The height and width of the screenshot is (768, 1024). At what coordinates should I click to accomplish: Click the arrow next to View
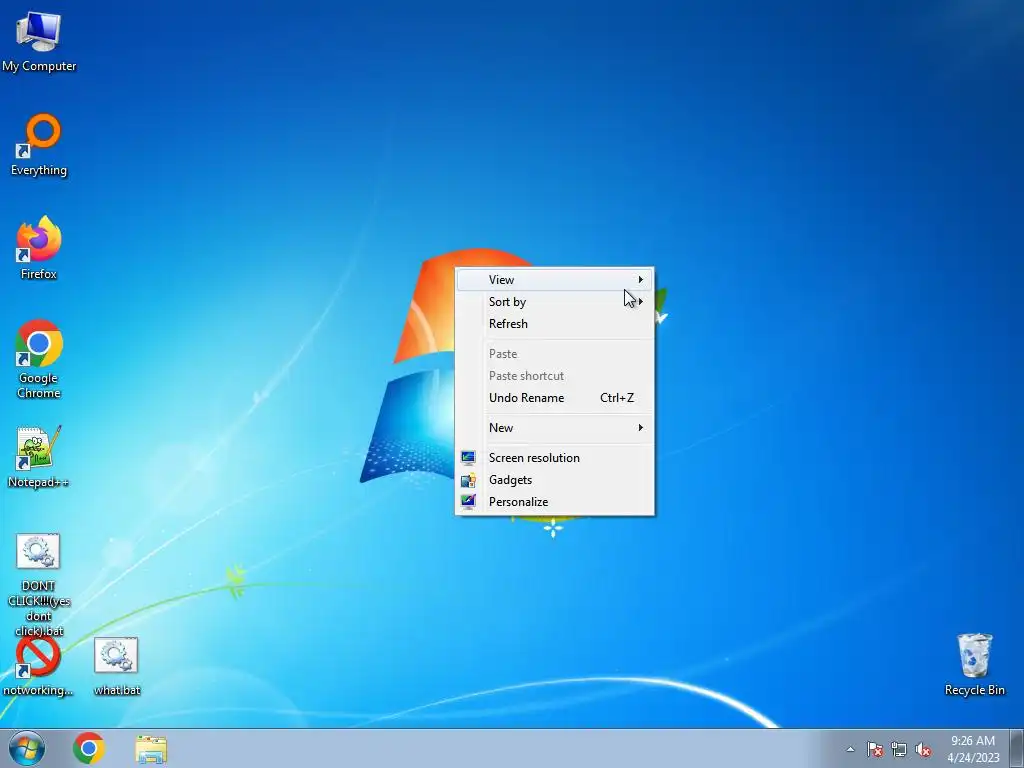[x=641, y=280]
